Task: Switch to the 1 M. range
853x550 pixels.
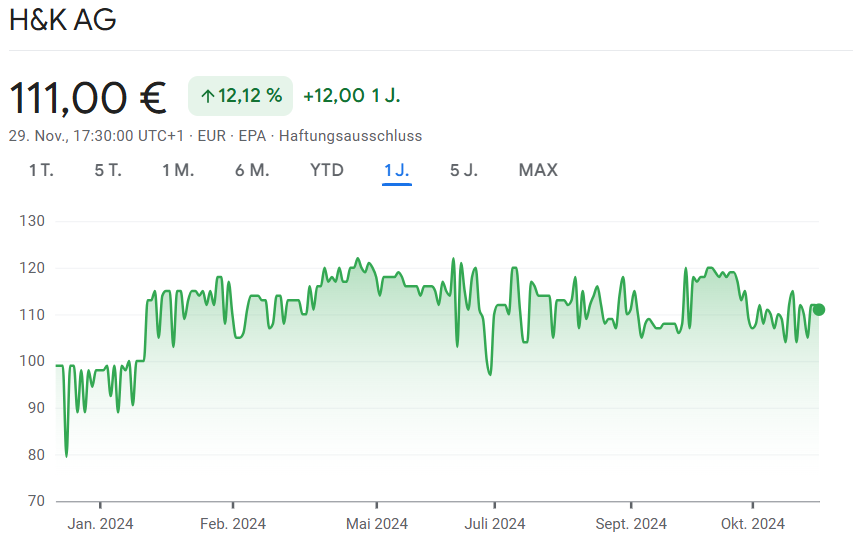Action: coord(178,170)
